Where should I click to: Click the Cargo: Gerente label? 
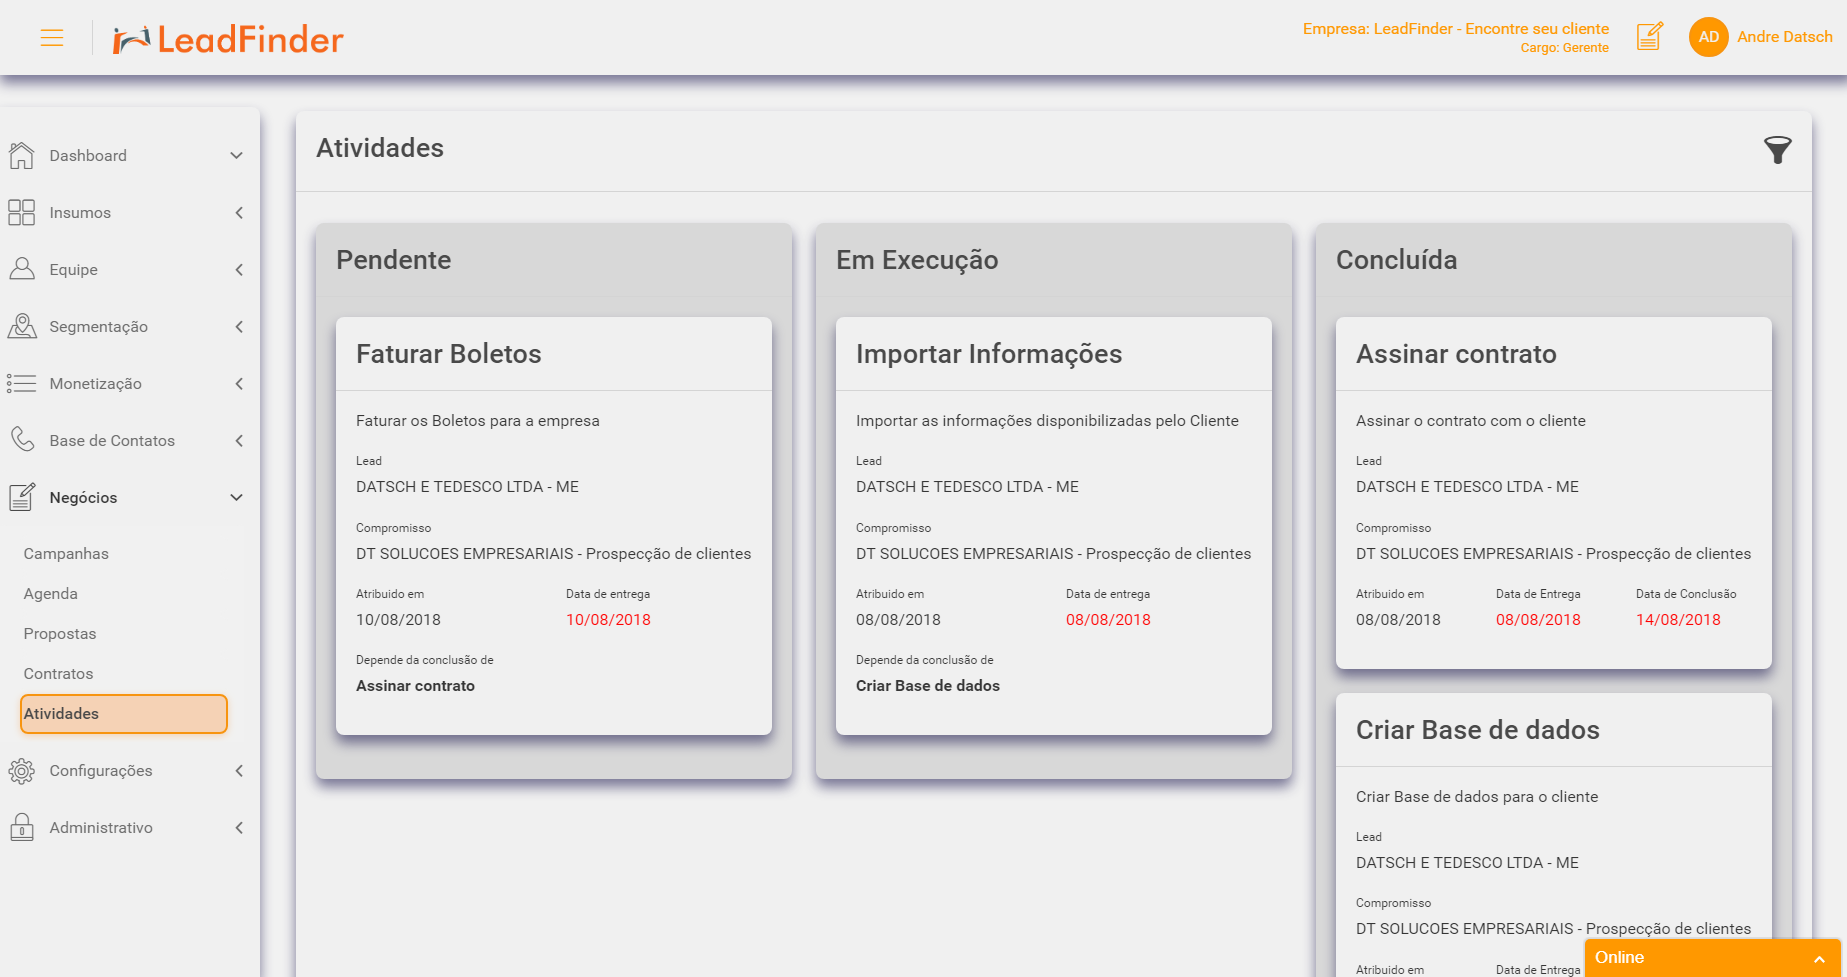click(1564, 48)
